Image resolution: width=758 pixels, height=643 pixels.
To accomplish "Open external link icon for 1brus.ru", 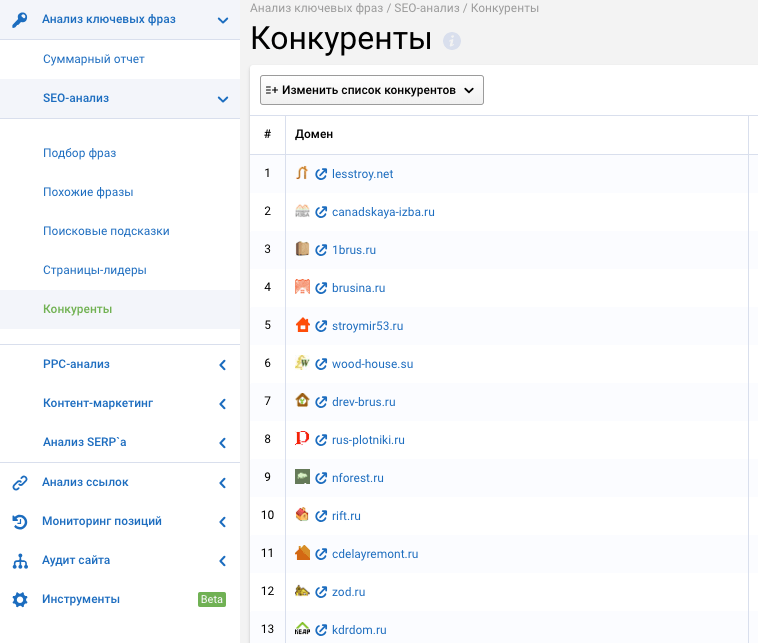I will (321, 250).
